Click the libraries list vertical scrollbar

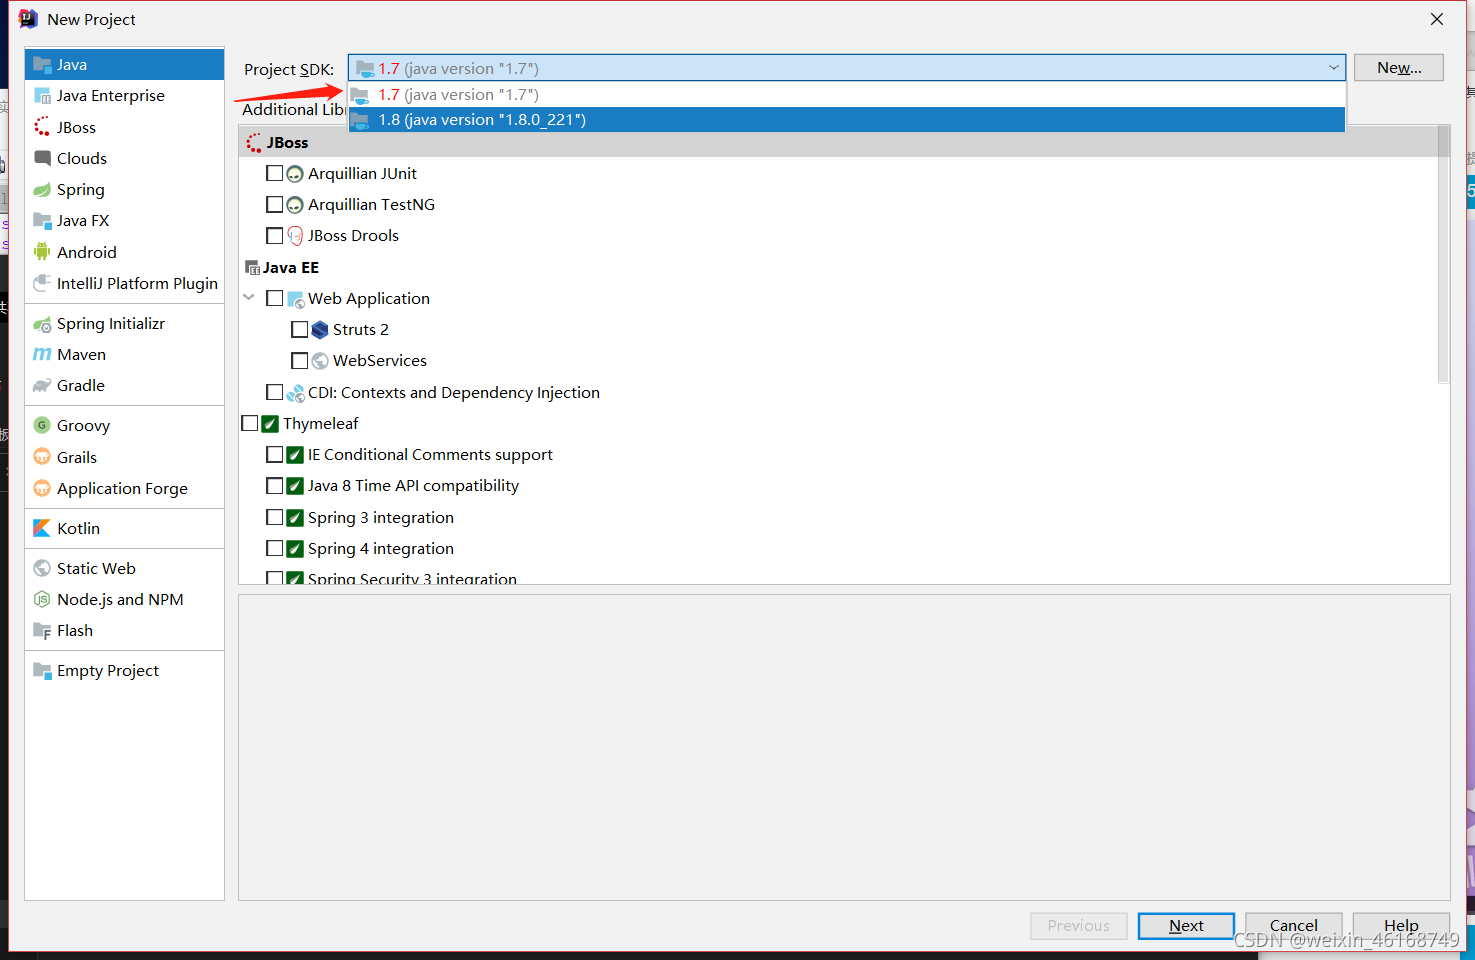[1443, 255]
